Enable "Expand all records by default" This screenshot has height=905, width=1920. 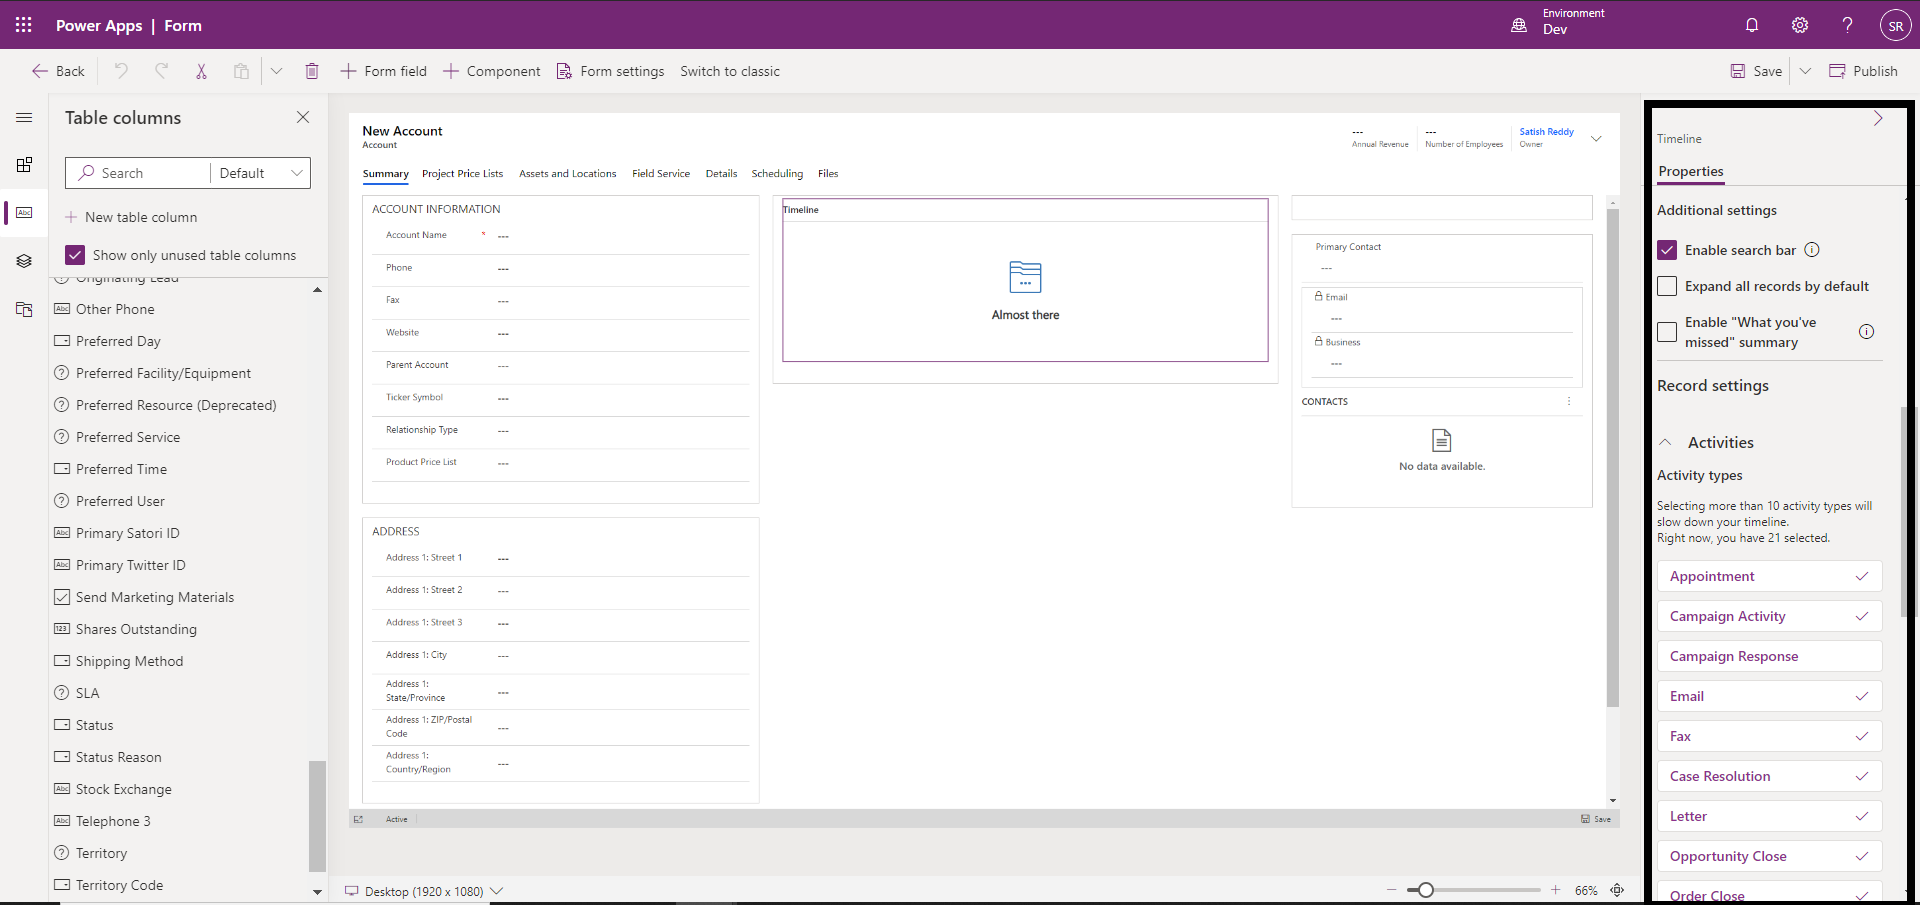[1667, 286]
